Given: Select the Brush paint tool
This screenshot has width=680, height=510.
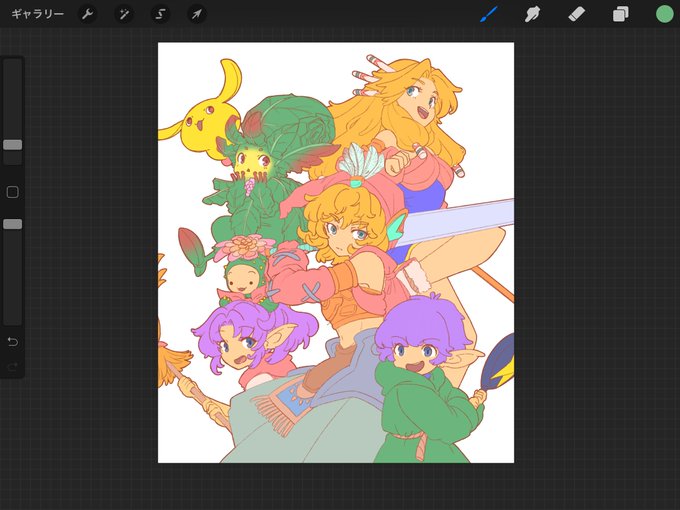Looking at the screenshot, I should coord(489,14).
